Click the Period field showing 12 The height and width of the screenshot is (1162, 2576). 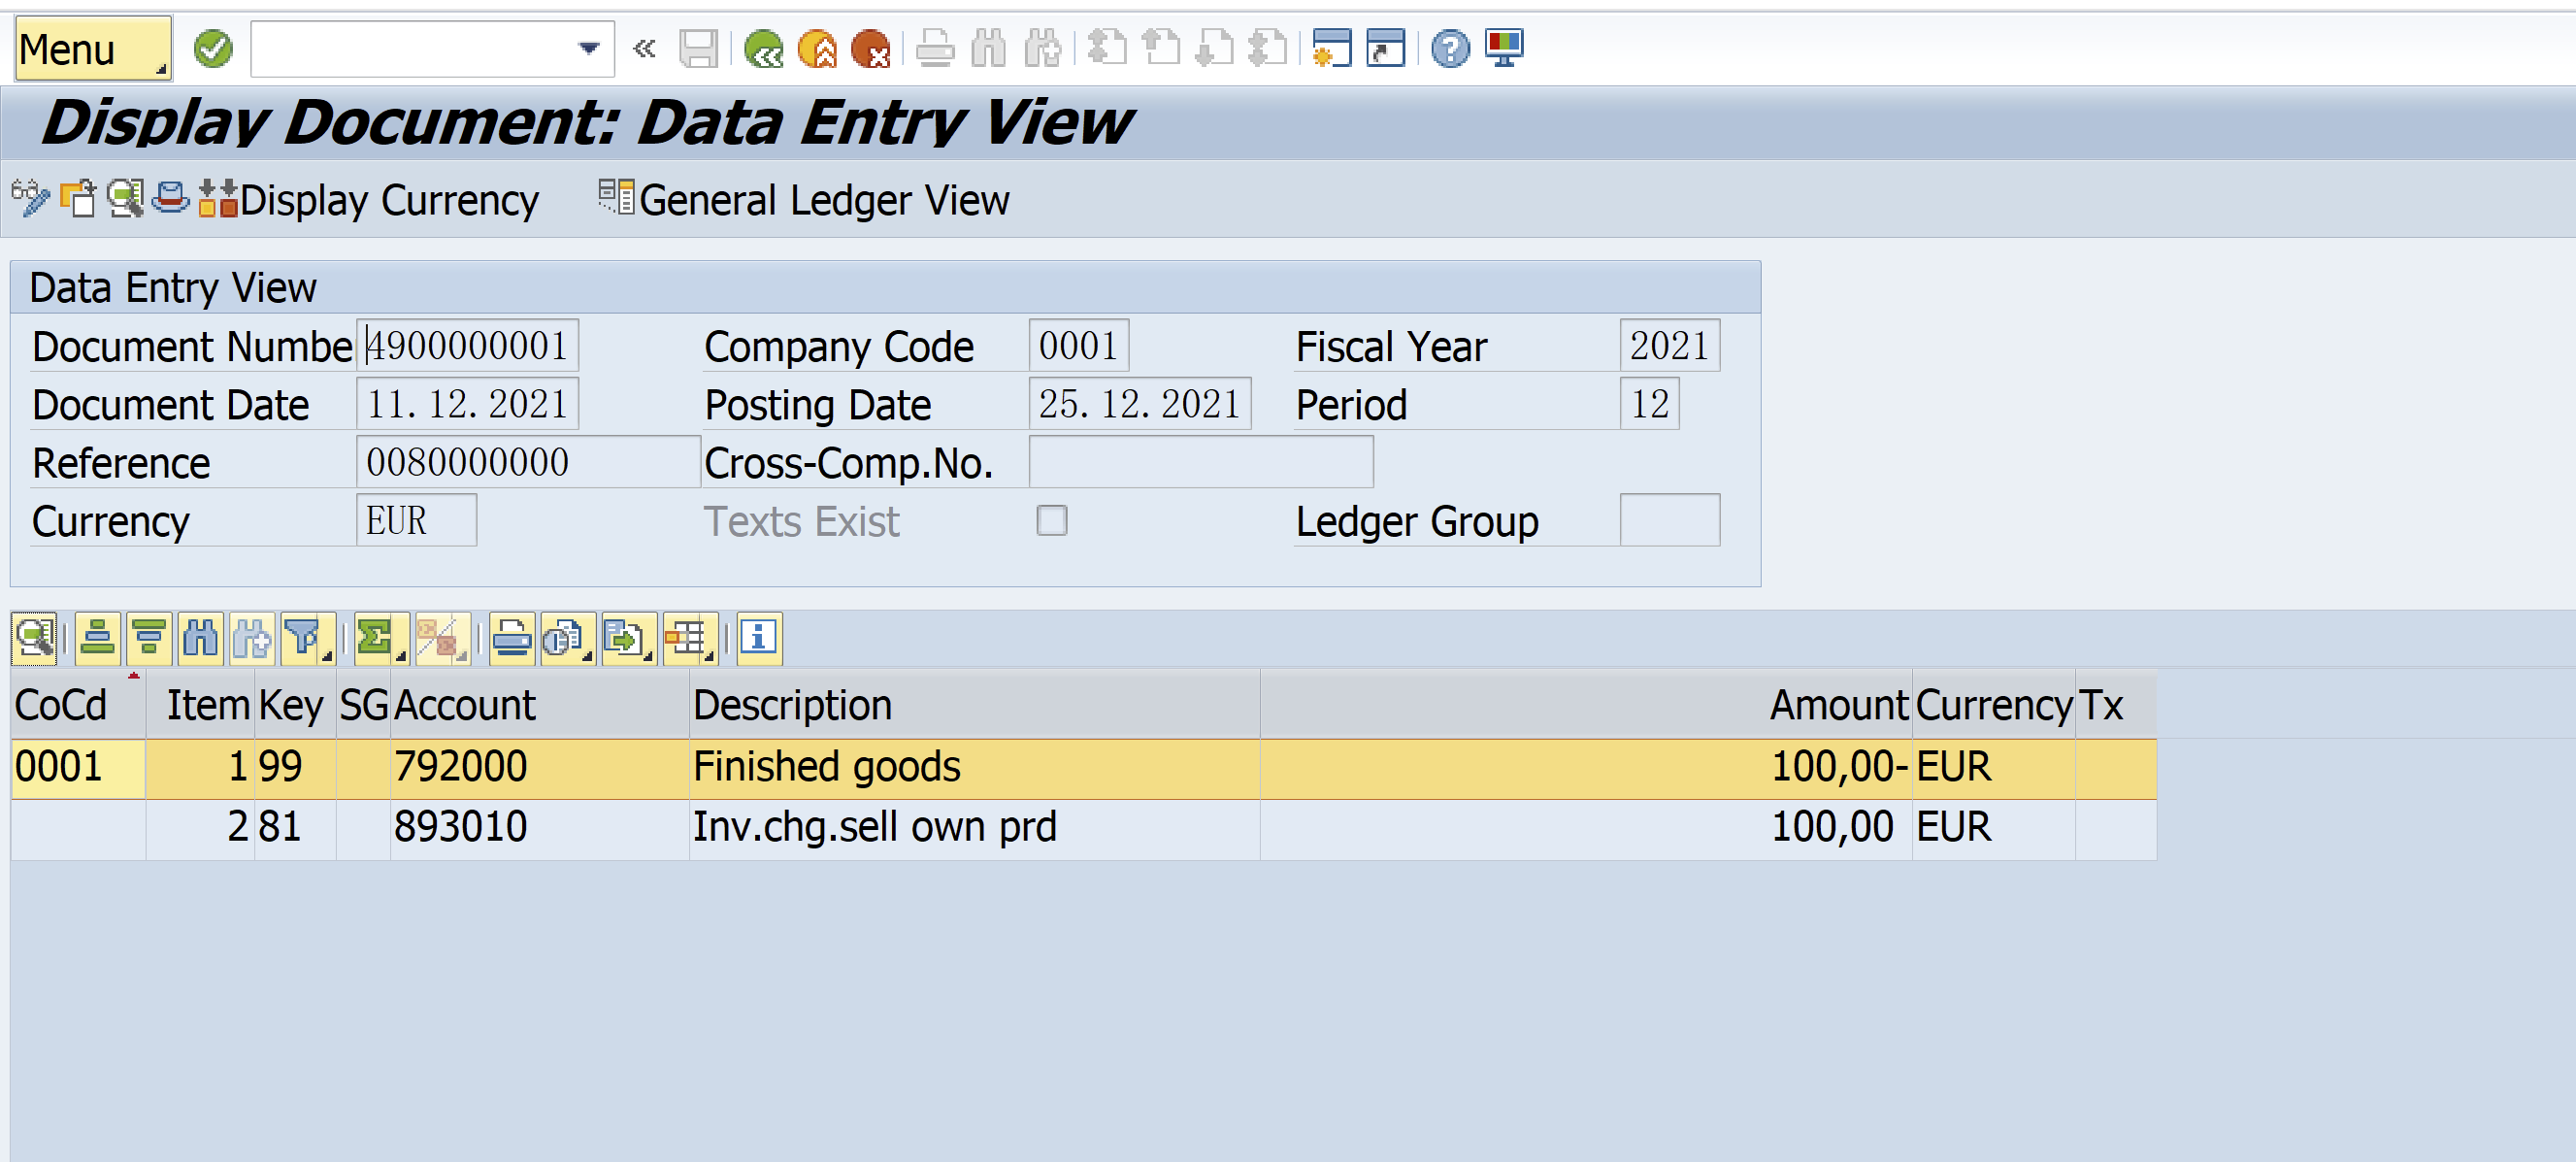tap(1649, 404)
